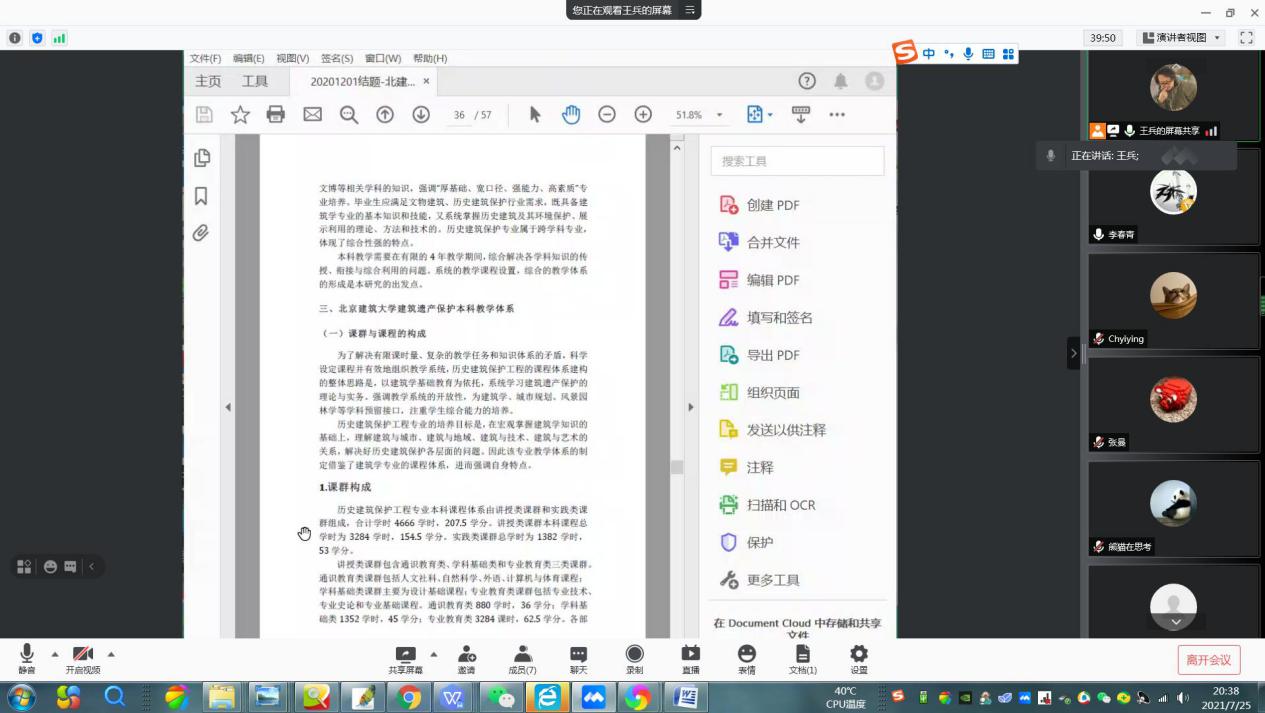Open the attachments paperclip panel

201,233
